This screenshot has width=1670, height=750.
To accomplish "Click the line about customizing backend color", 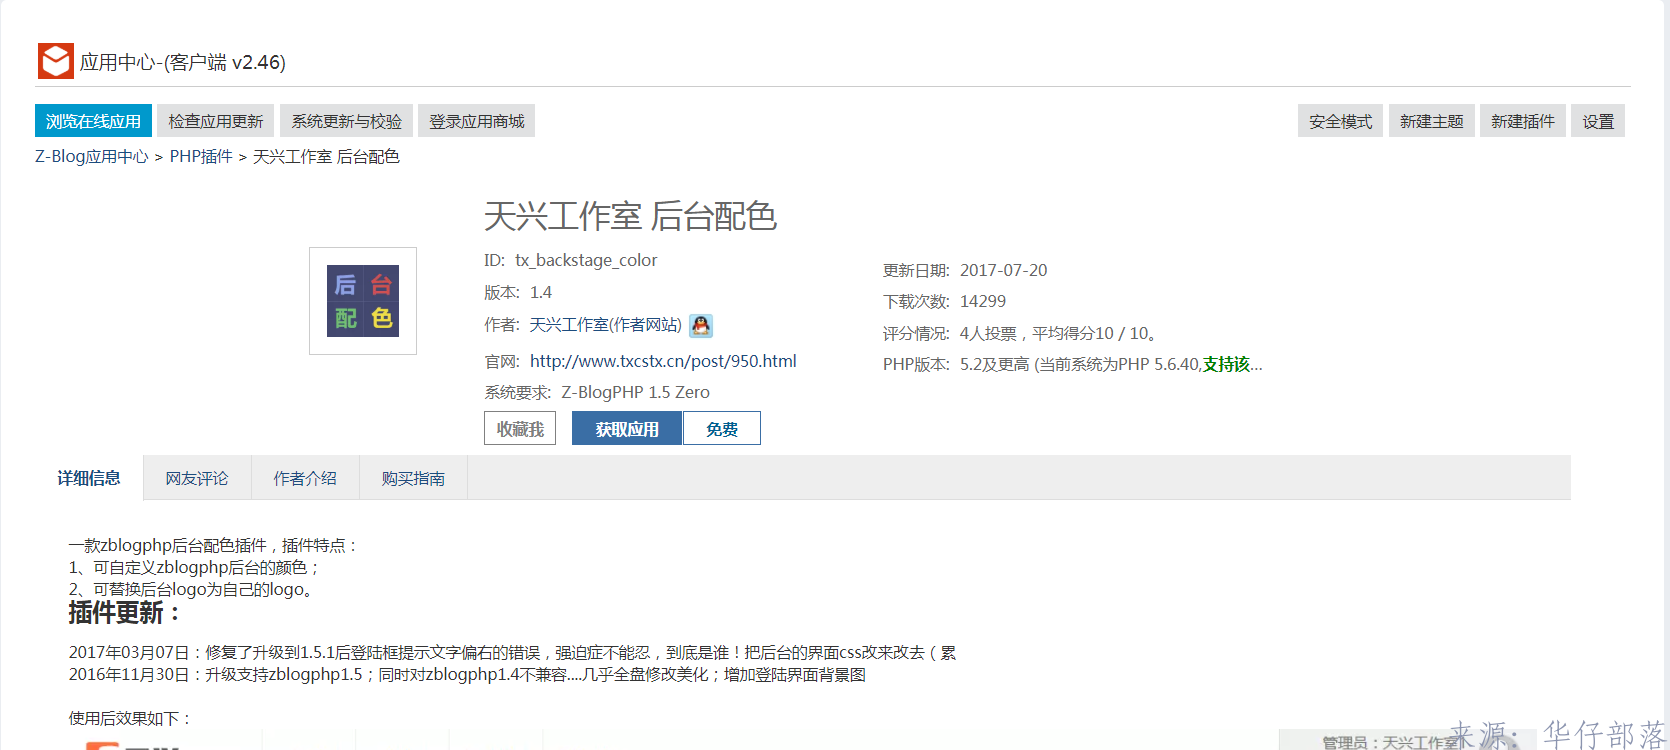I will pos(194,567).
